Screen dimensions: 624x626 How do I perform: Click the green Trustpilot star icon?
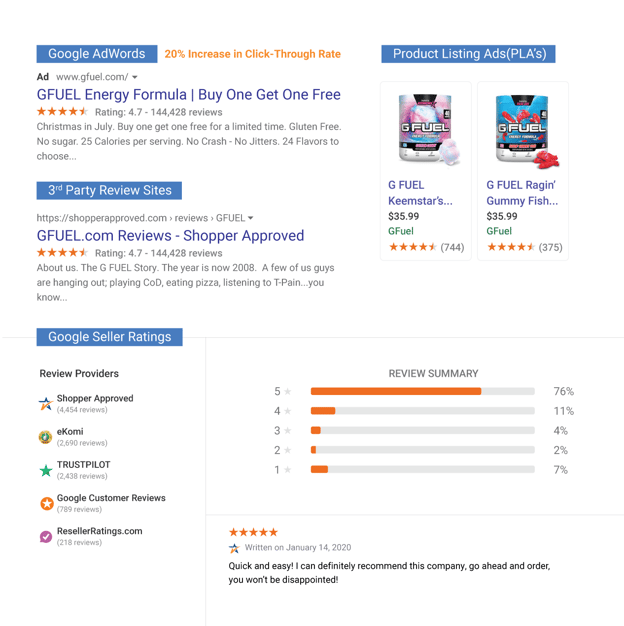point(46,470)
